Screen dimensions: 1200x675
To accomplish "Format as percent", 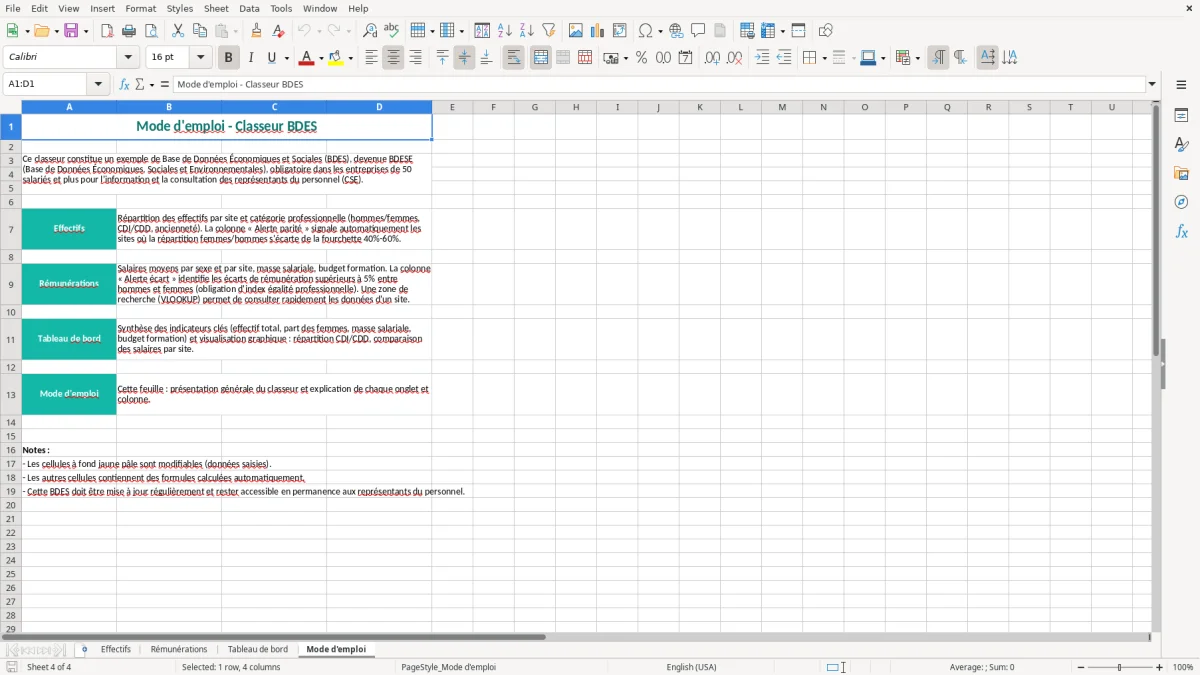I will [641, 58].
